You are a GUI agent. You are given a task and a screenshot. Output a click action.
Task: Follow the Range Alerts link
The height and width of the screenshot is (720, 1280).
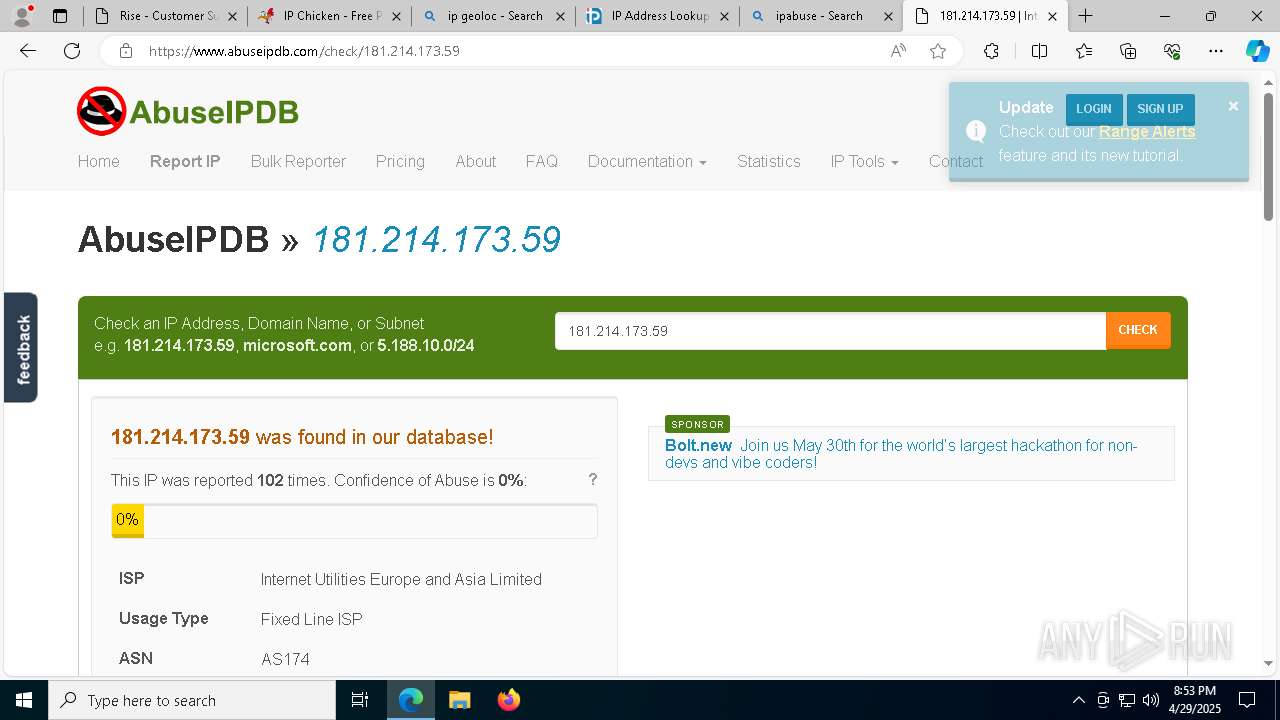click(1147, 131)
